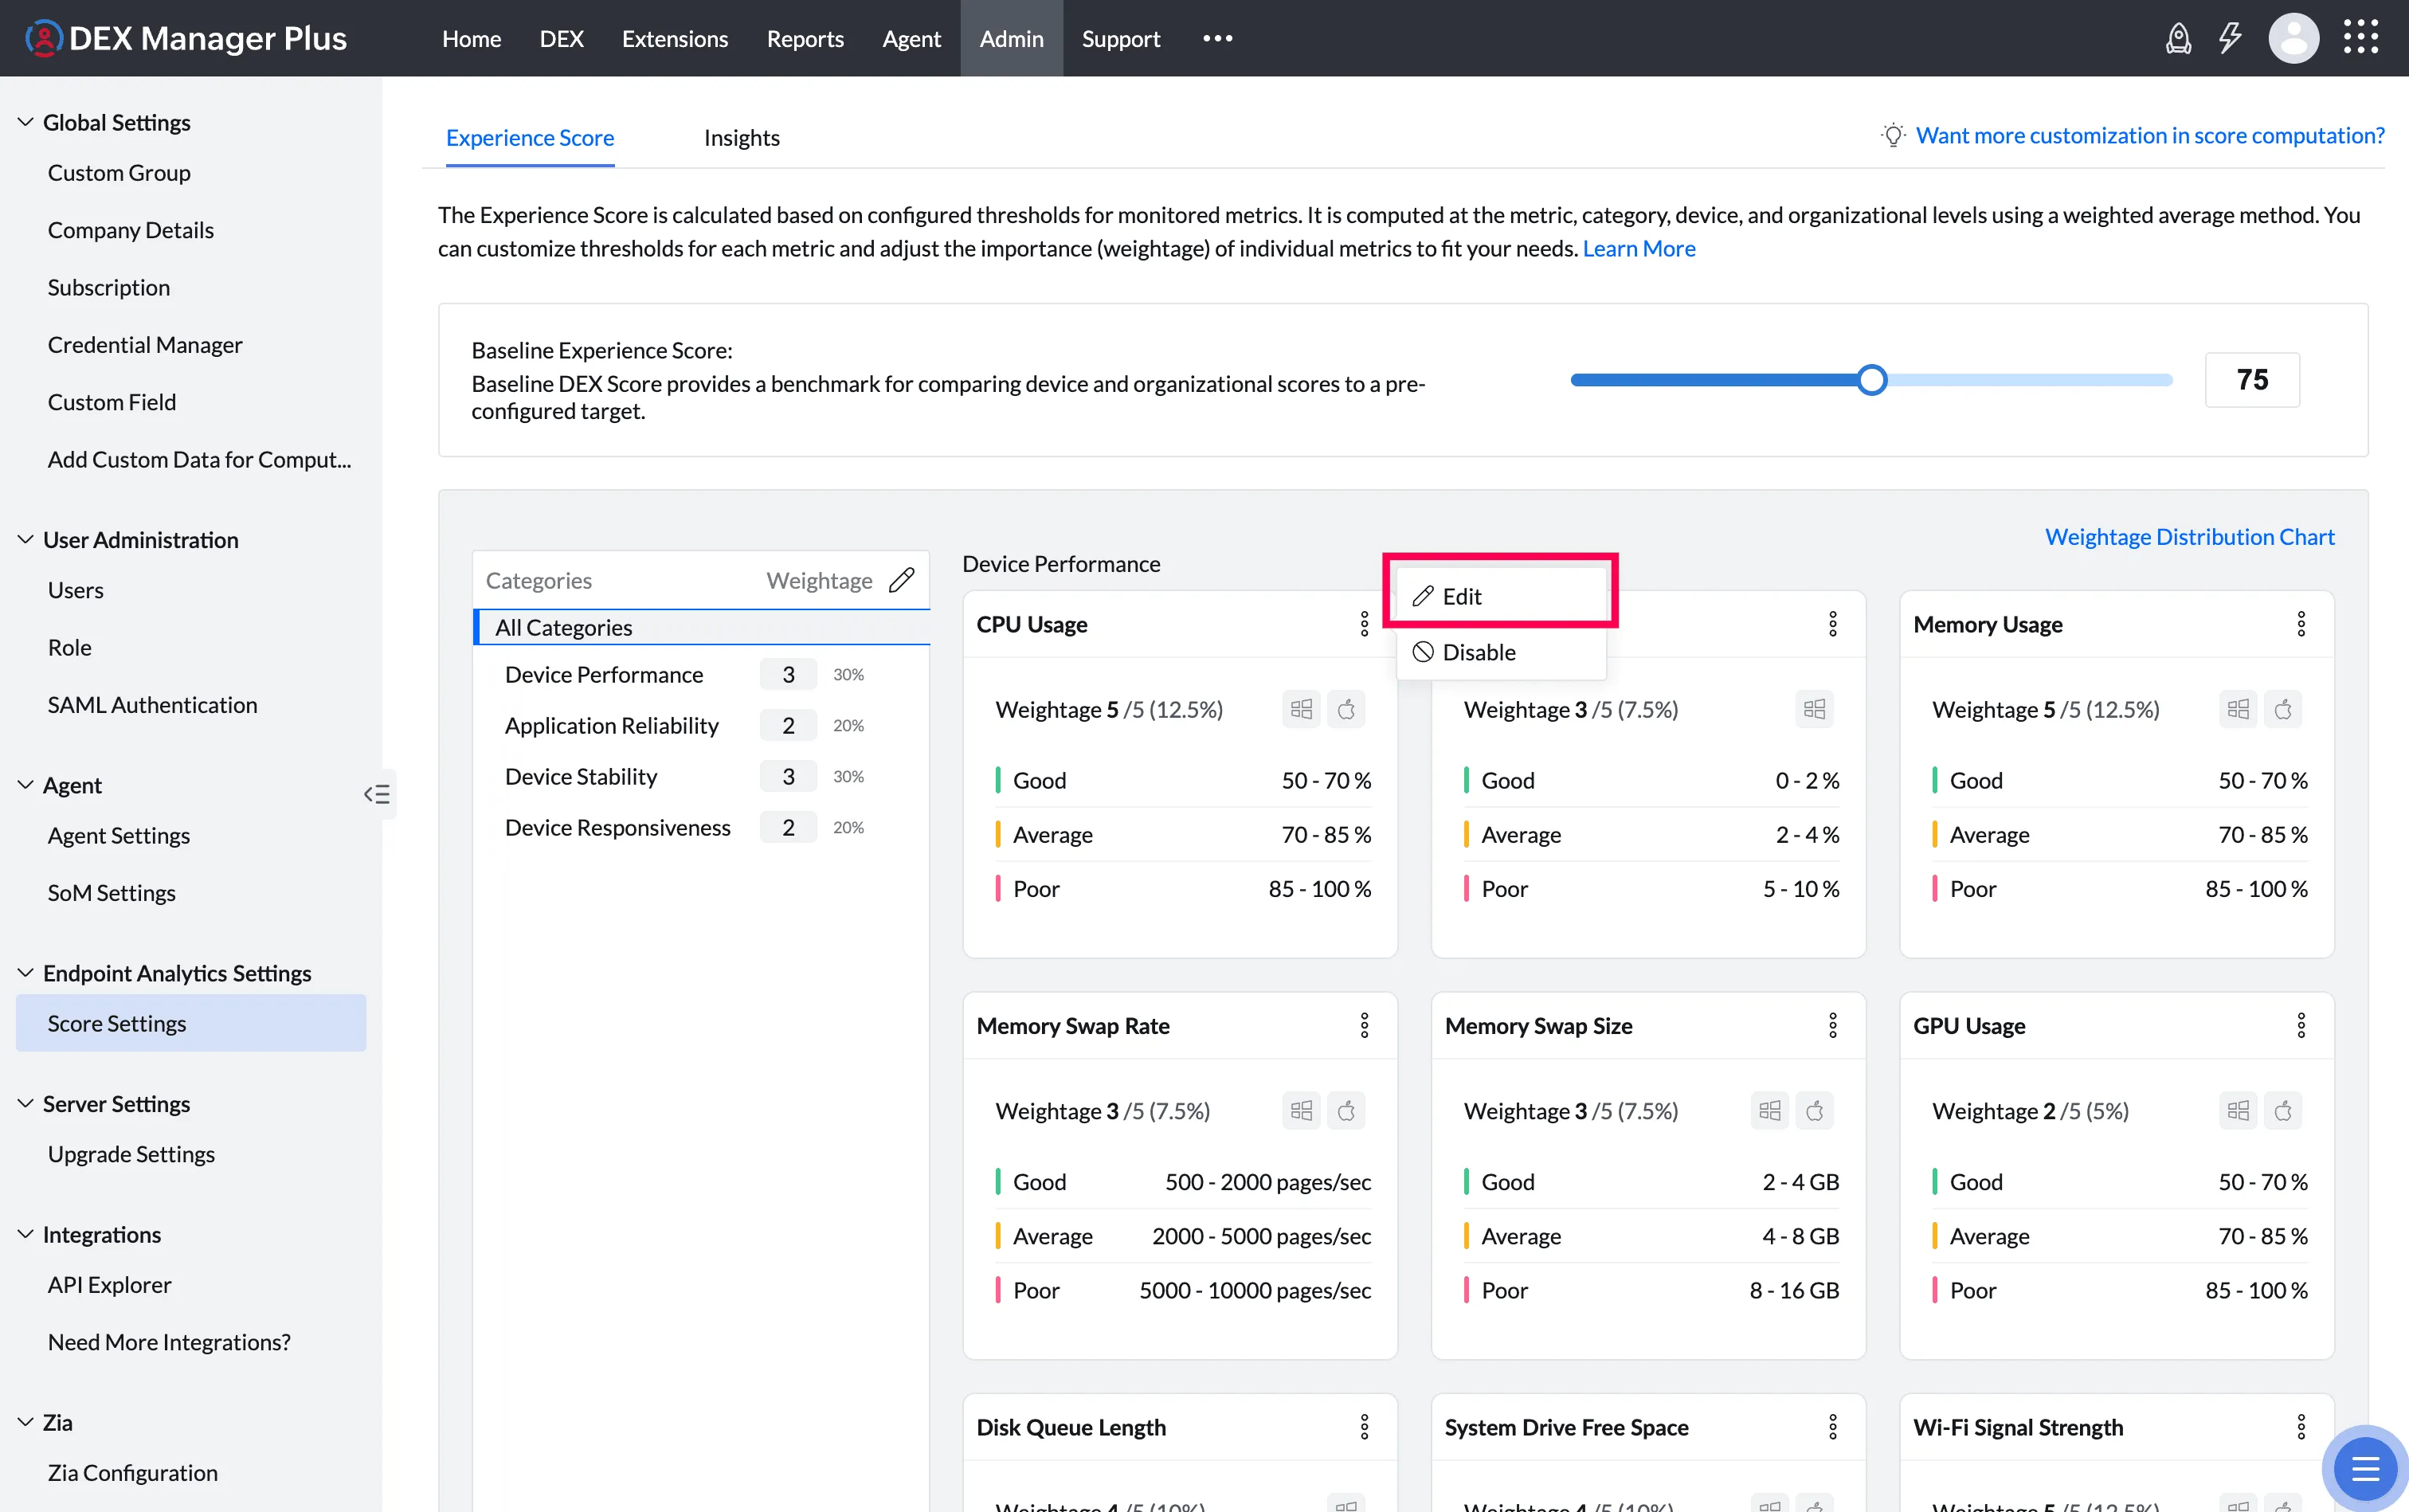Adjust the Baseline Experience Score slider handle

click(1872, 380)
